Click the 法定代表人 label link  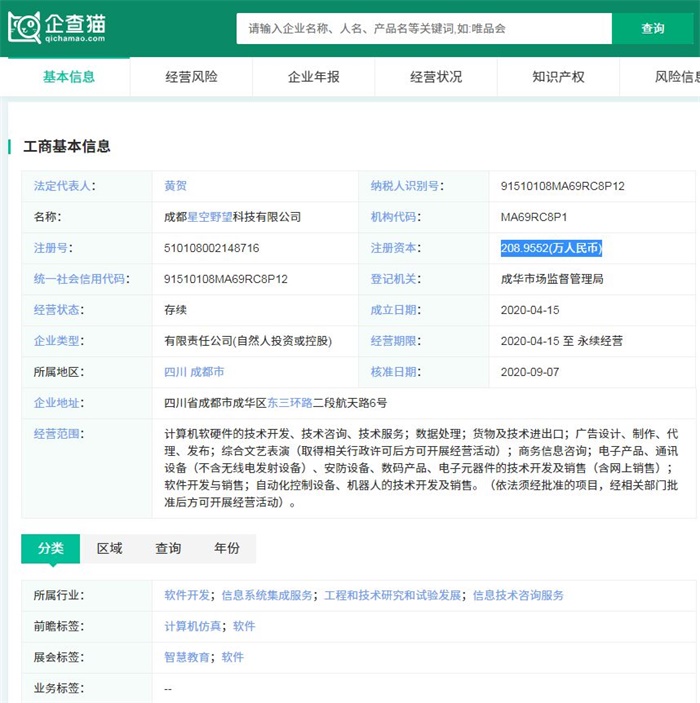pyautogui.click(x=62, y=186)
